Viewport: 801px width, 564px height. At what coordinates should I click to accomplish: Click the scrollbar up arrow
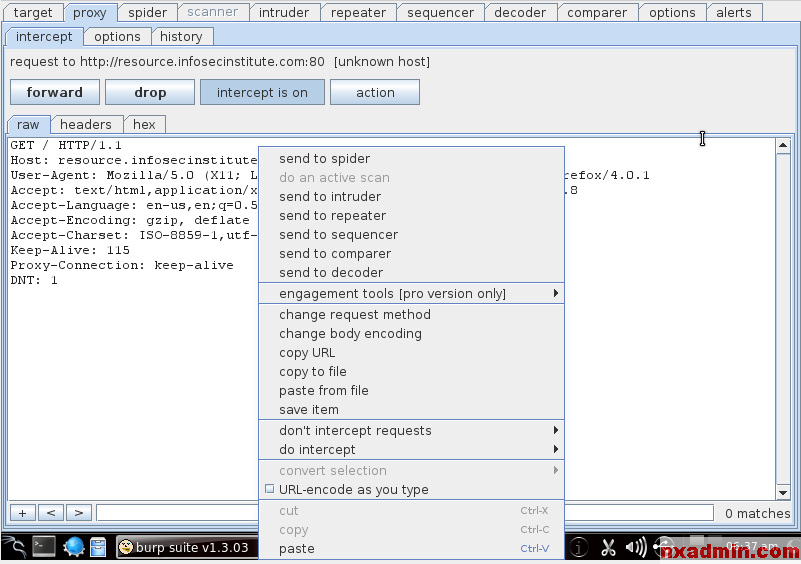[783, 146]
